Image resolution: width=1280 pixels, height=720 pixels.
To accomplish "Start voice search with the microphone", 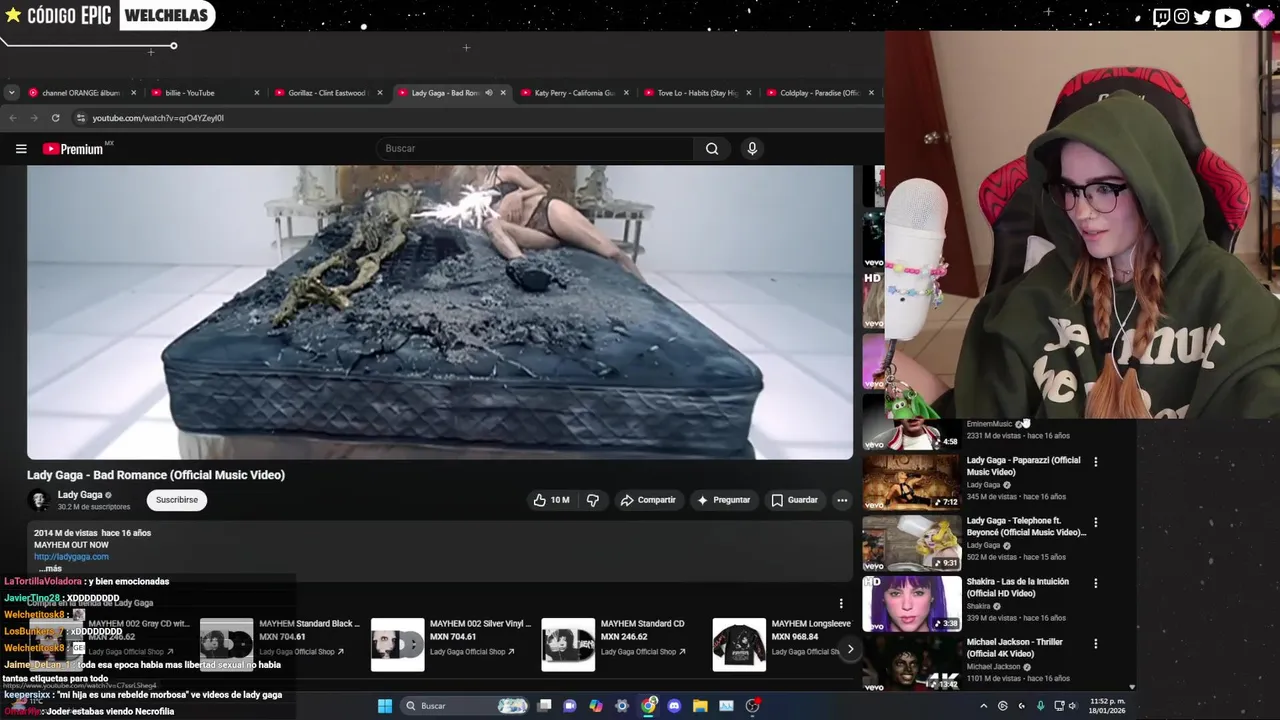I will point(752,149).
